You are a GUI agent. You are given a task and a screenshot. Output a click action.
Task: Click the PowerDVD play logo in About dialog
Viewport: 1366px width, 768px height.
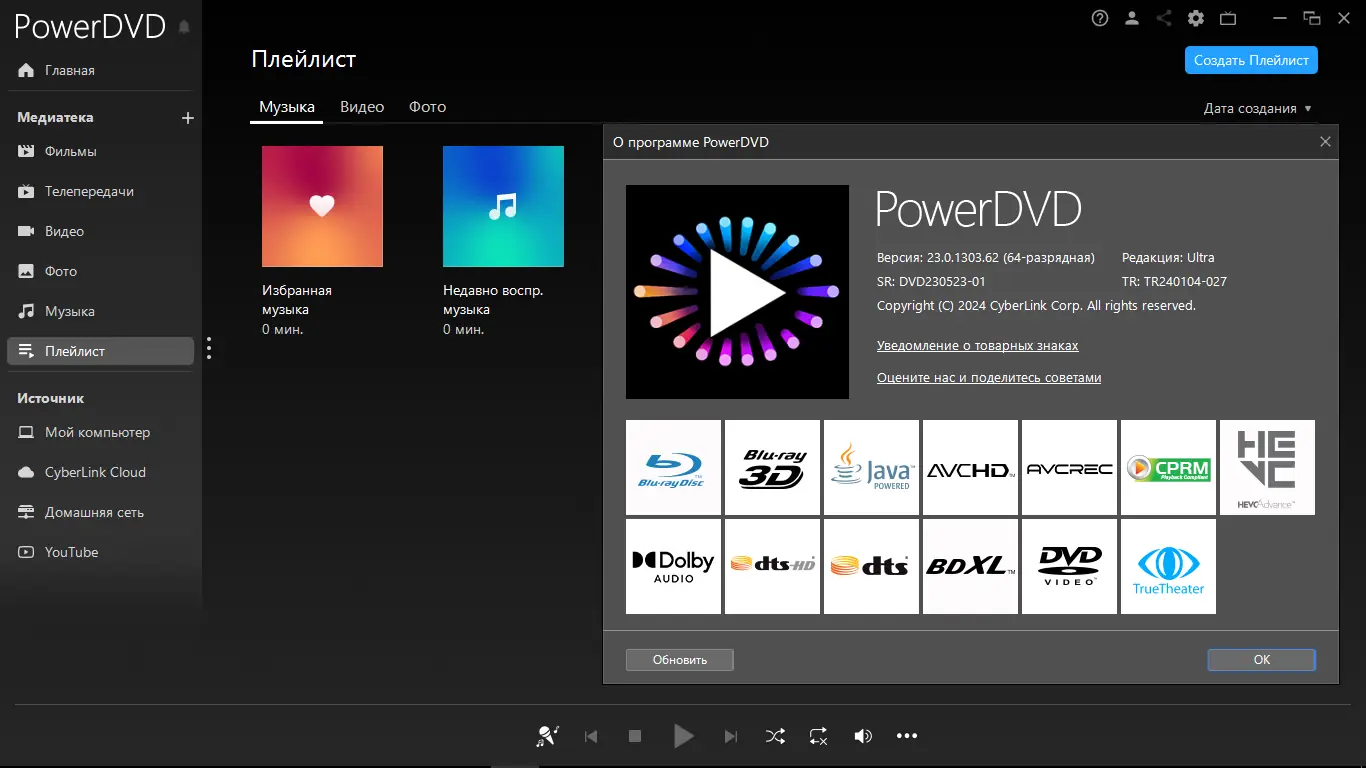coord(737,292)
